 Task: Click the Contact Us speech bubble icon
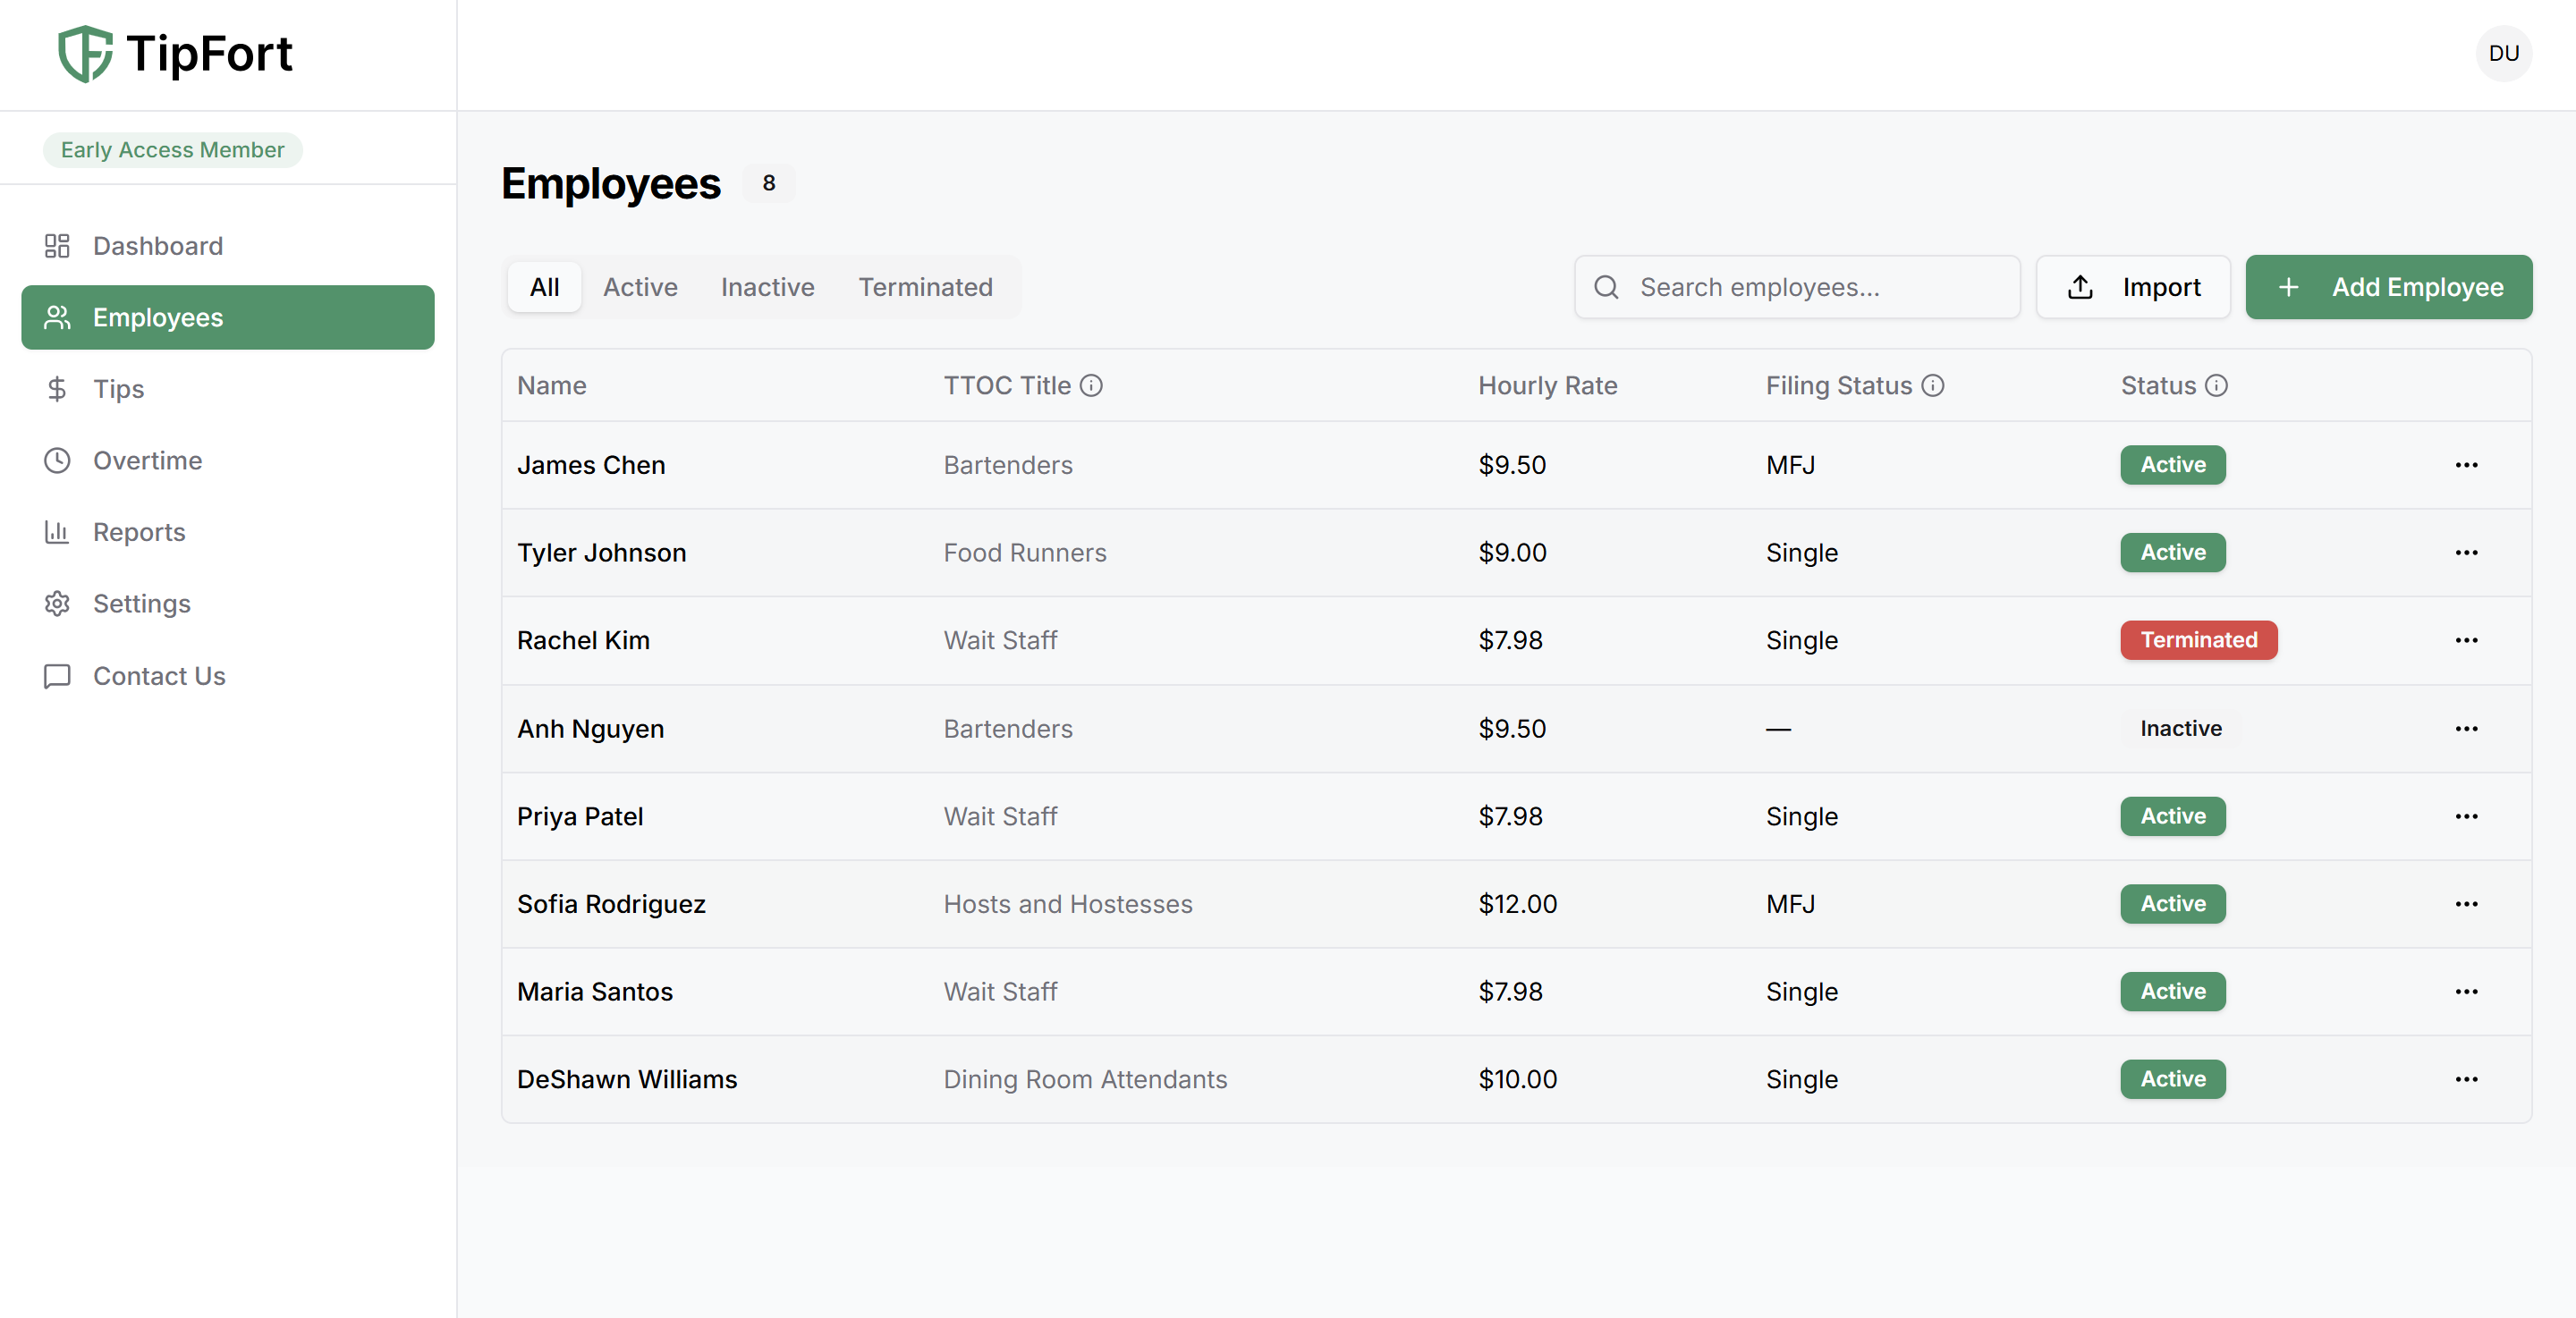(57, 676)
